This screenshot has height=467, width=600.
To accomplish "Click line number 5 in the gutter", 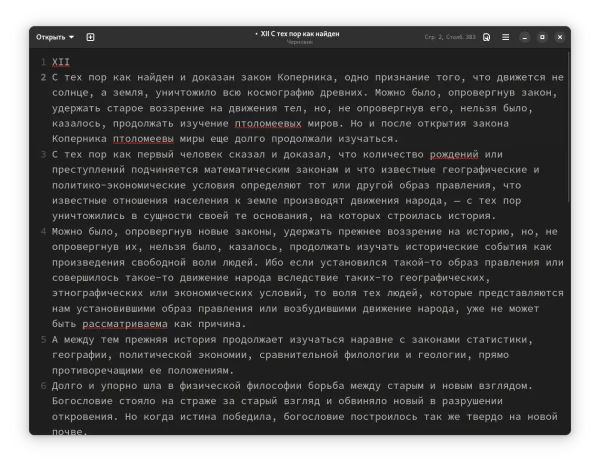I will tap(43, 340).
